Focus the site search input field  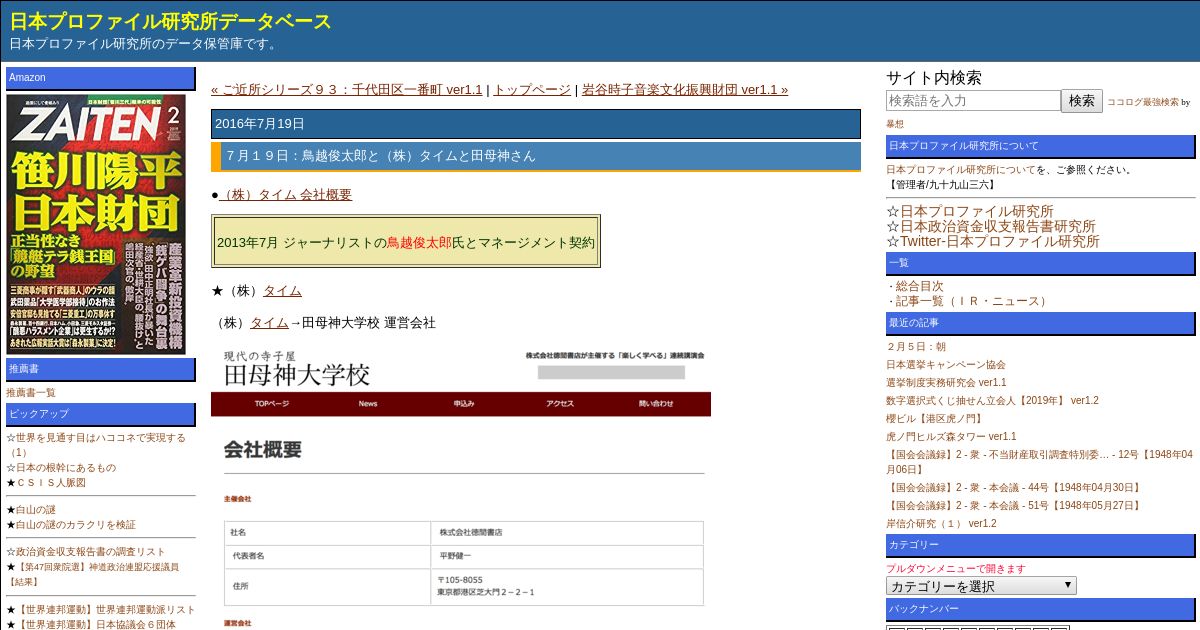973,101
